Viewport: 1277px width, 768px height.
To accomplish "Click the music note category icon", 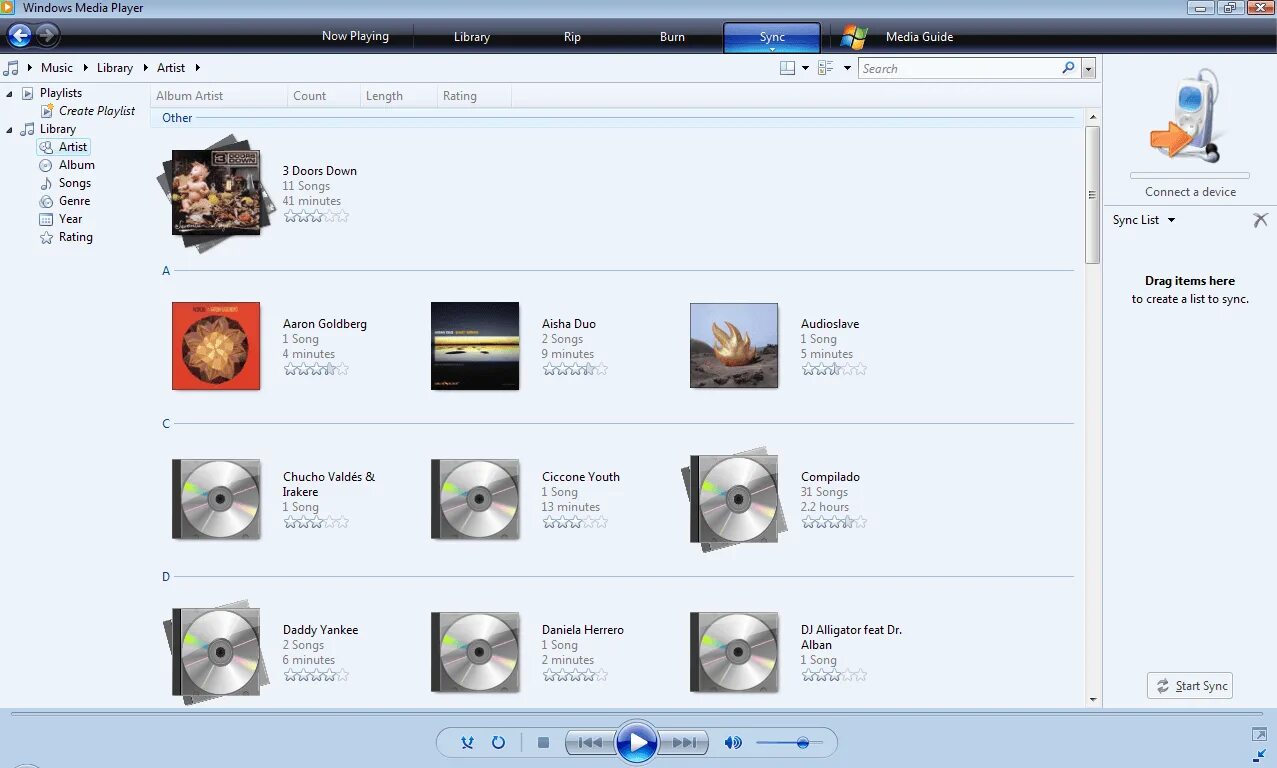I will tap(11, 68).
